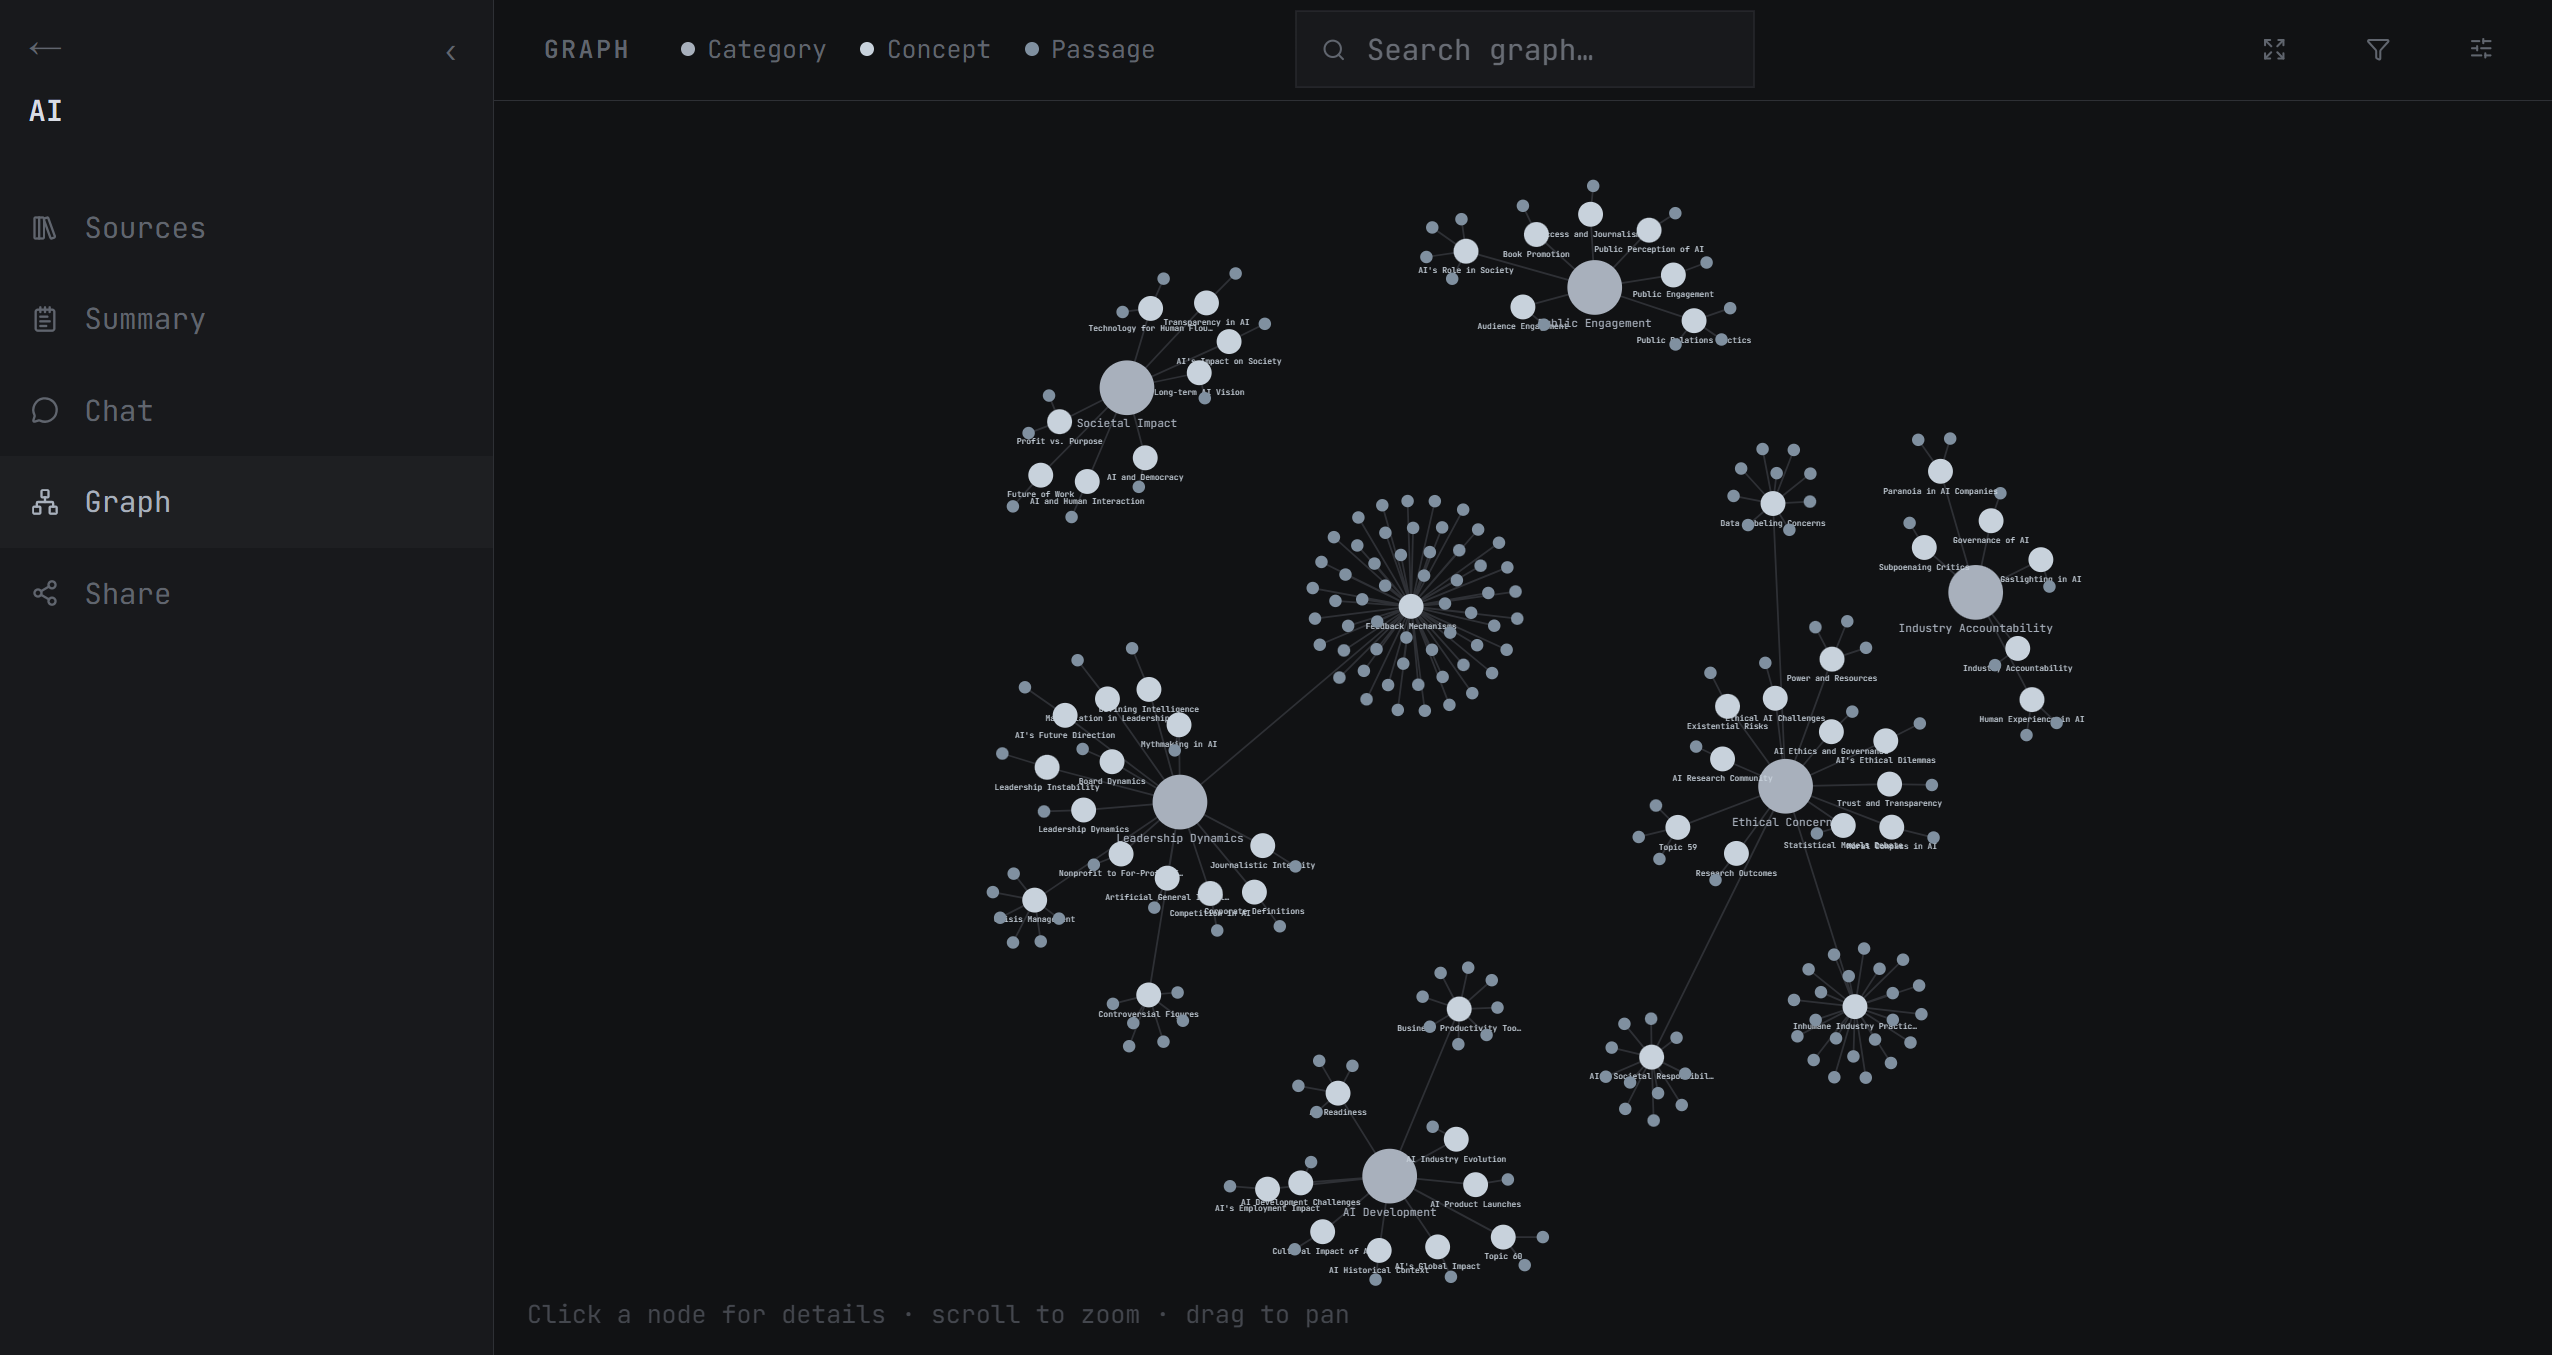
Task: Click the Sources books icon
Action: coord(45,228)
